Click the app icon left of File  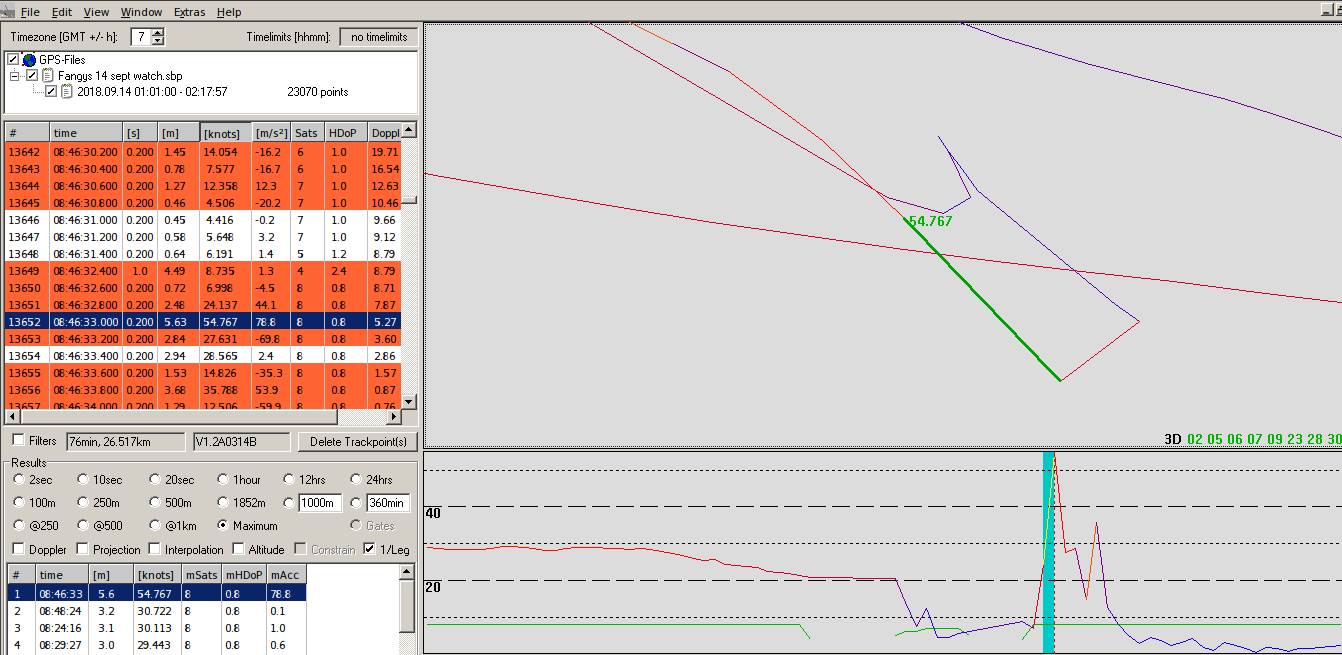point(7,12)
